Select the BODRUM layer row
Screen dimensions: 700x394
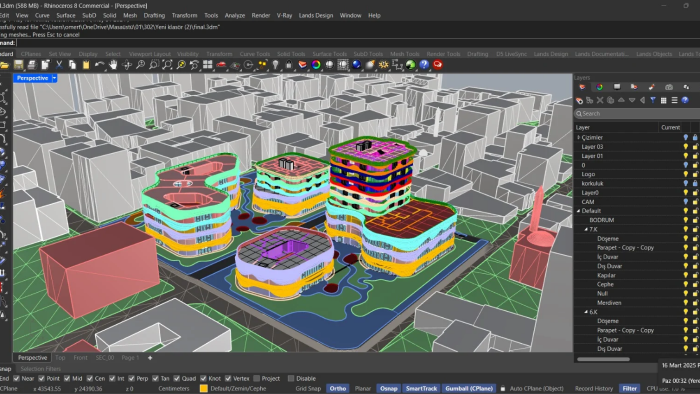601,220
